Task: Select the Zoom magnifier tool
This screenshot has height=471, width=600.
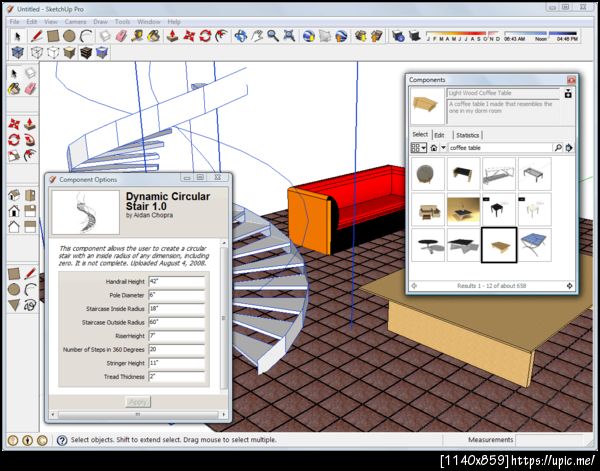Action: 273,36
